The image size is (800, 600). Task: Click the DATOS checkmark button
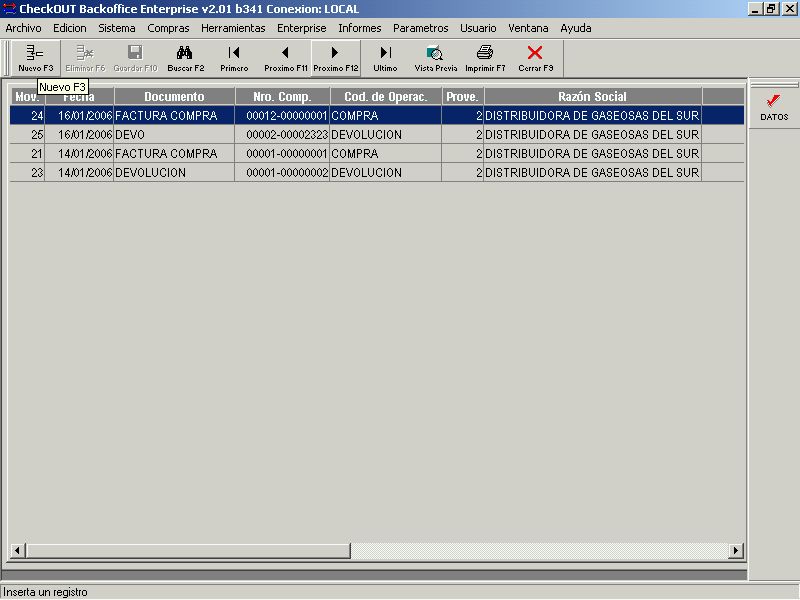(x=774, y=107)
